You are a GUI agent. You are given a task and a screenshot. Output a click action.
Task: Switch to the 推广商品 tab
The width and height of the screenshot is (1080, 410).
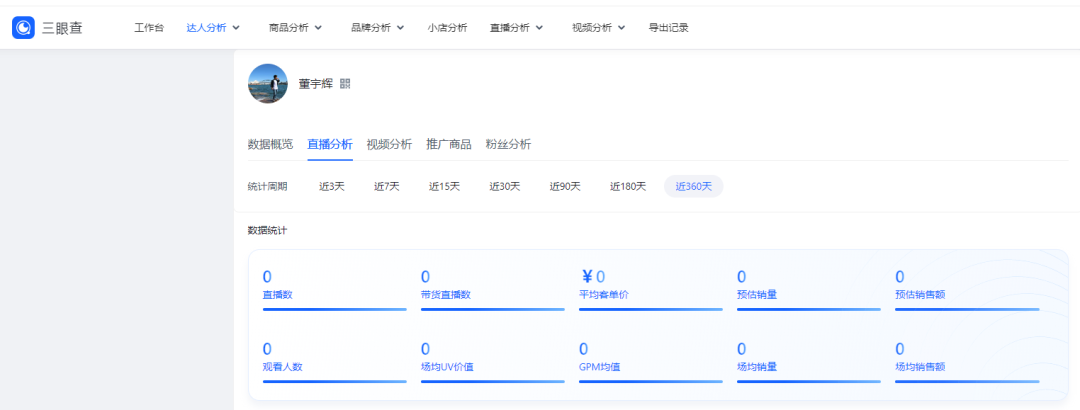[x=449, y=144]
